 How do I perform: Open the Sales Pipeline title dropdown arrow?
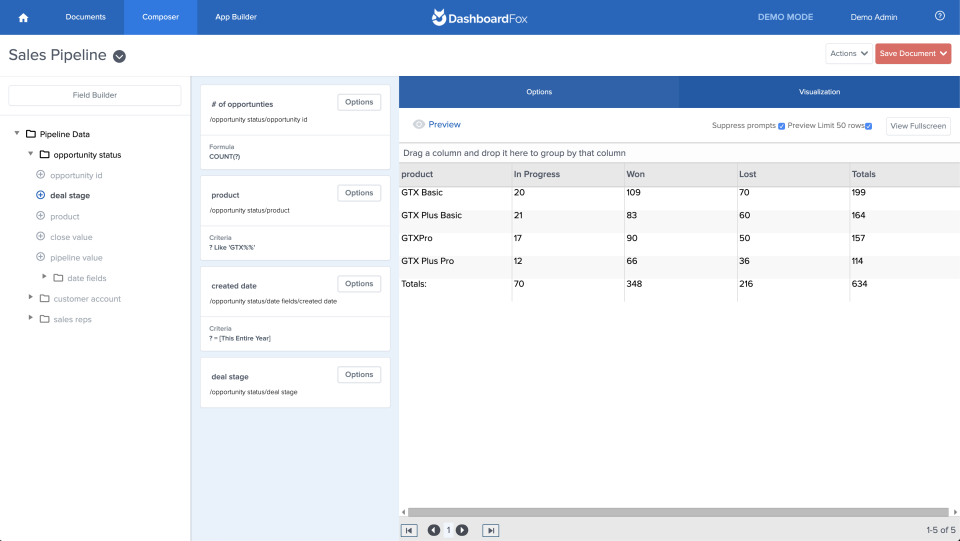(x=119, y=57)
